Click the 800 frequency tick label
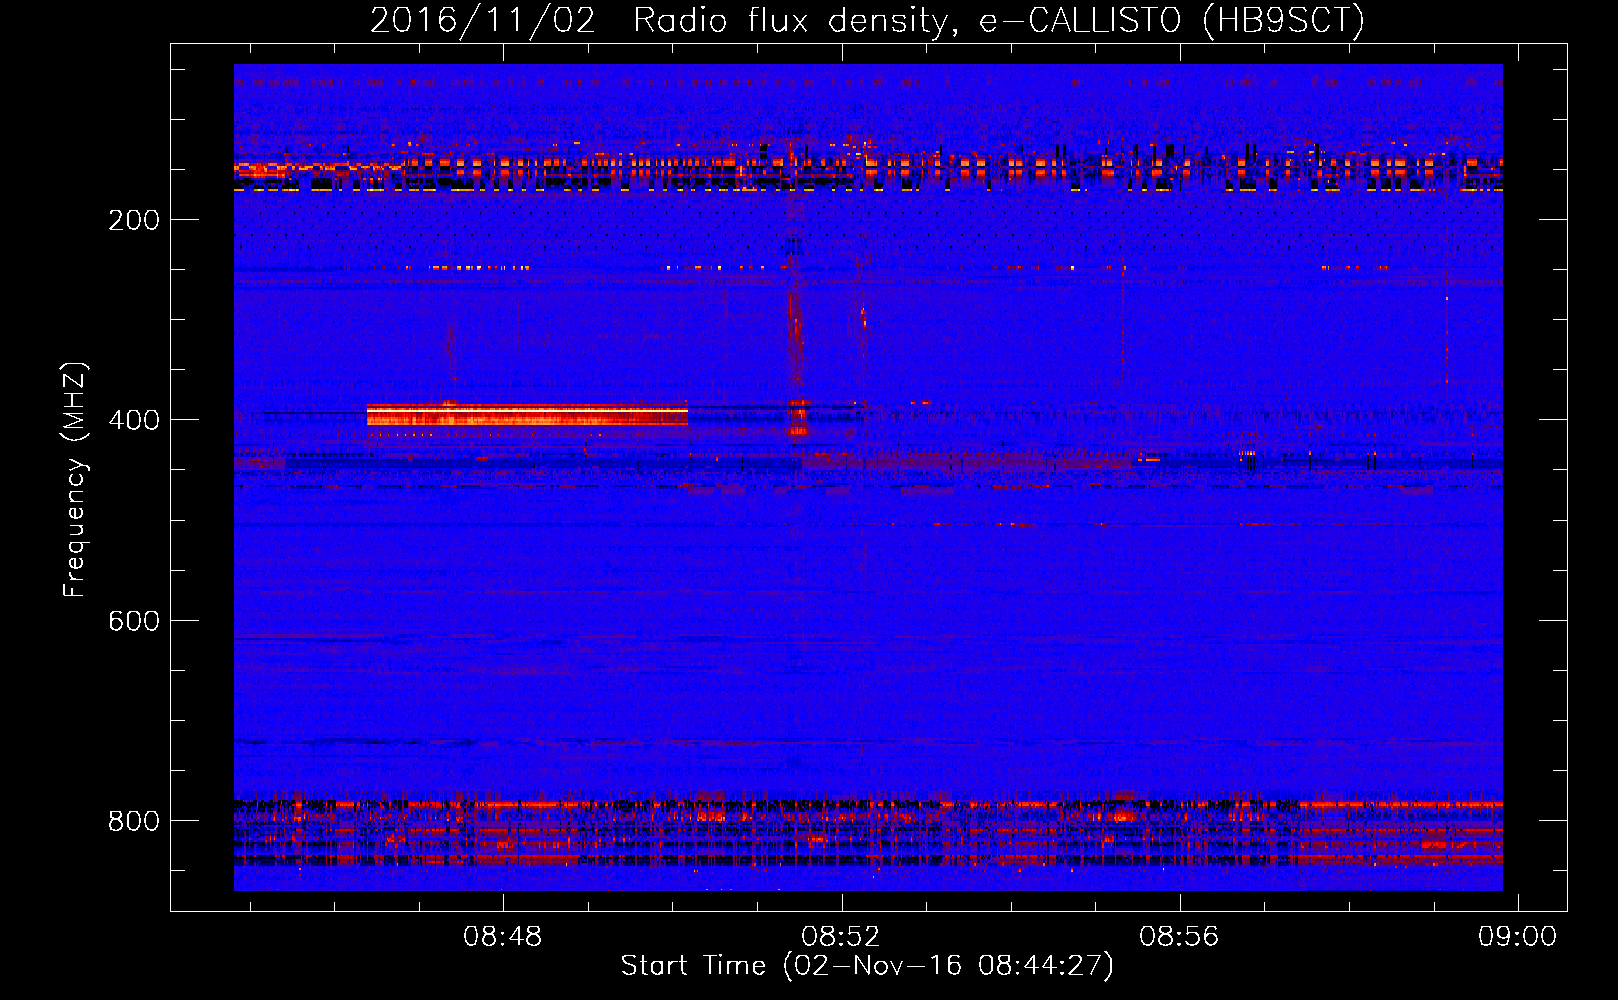The height and width of the screenshot is (1000, 1618). (x=134, y=821)
